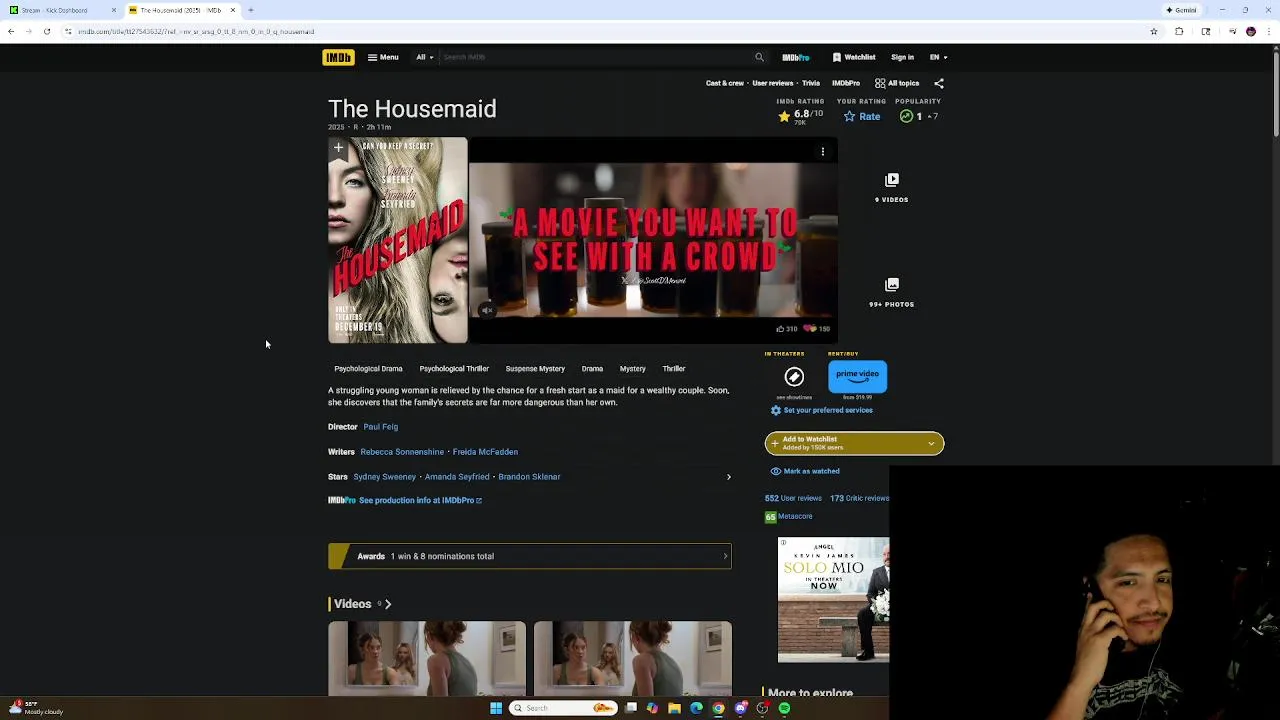Rate the movie with Rate star
The image size is (1280, 720).
[x=861, y=116]
